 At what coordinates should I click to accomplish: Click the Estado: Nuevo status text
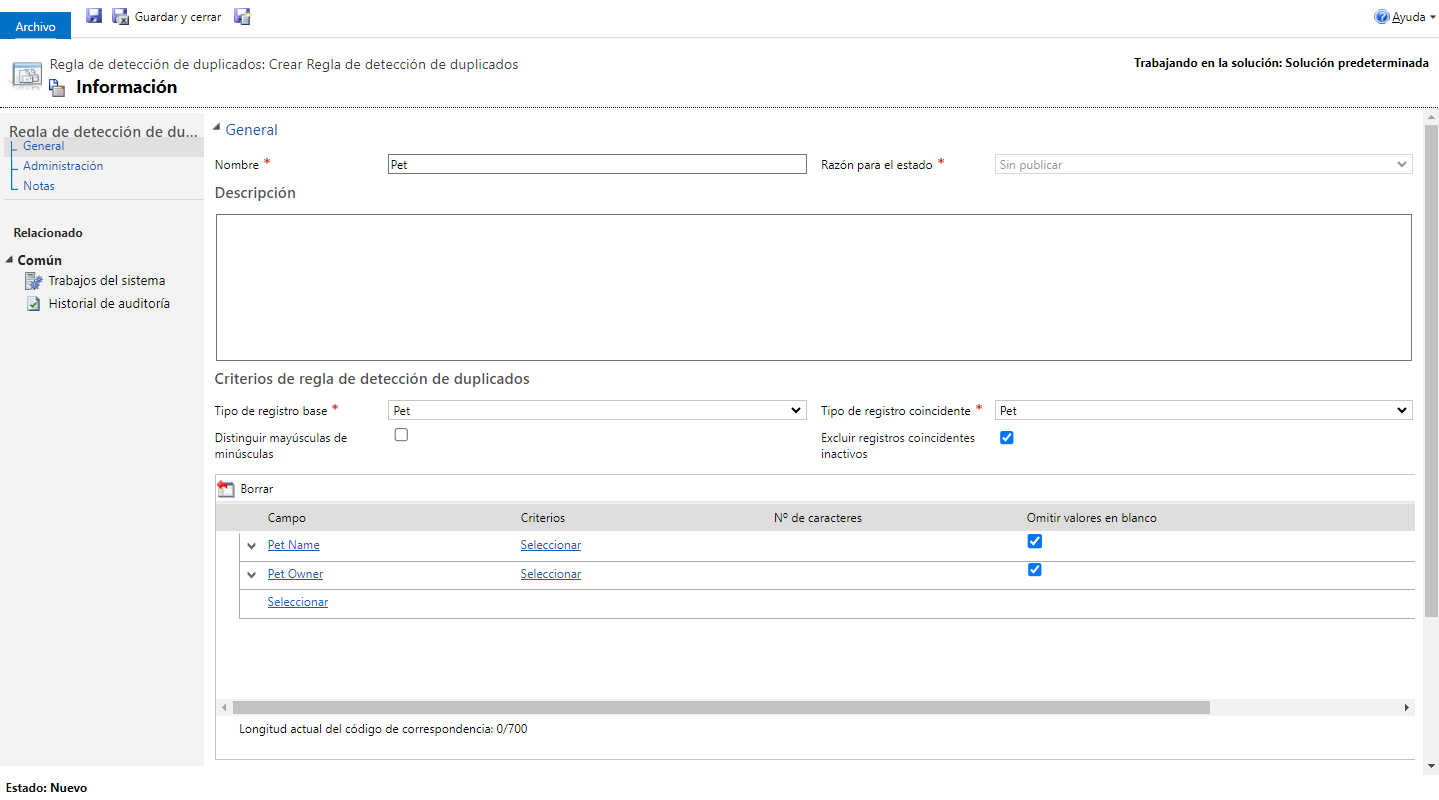coord(46,788)
